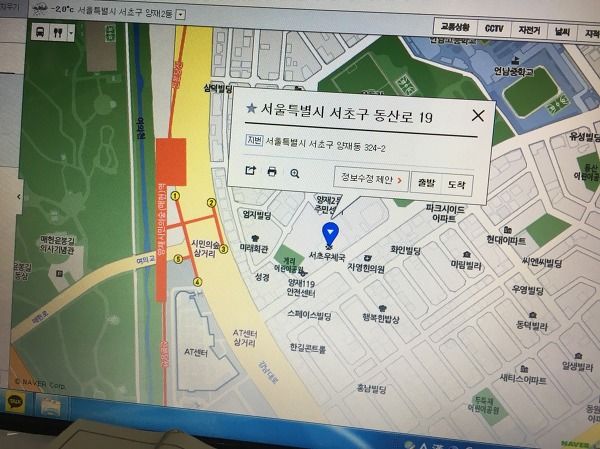This screenshot has width=600, height=449.
Task: Click the 일생빌라 house icon
Action: (578, 356)
